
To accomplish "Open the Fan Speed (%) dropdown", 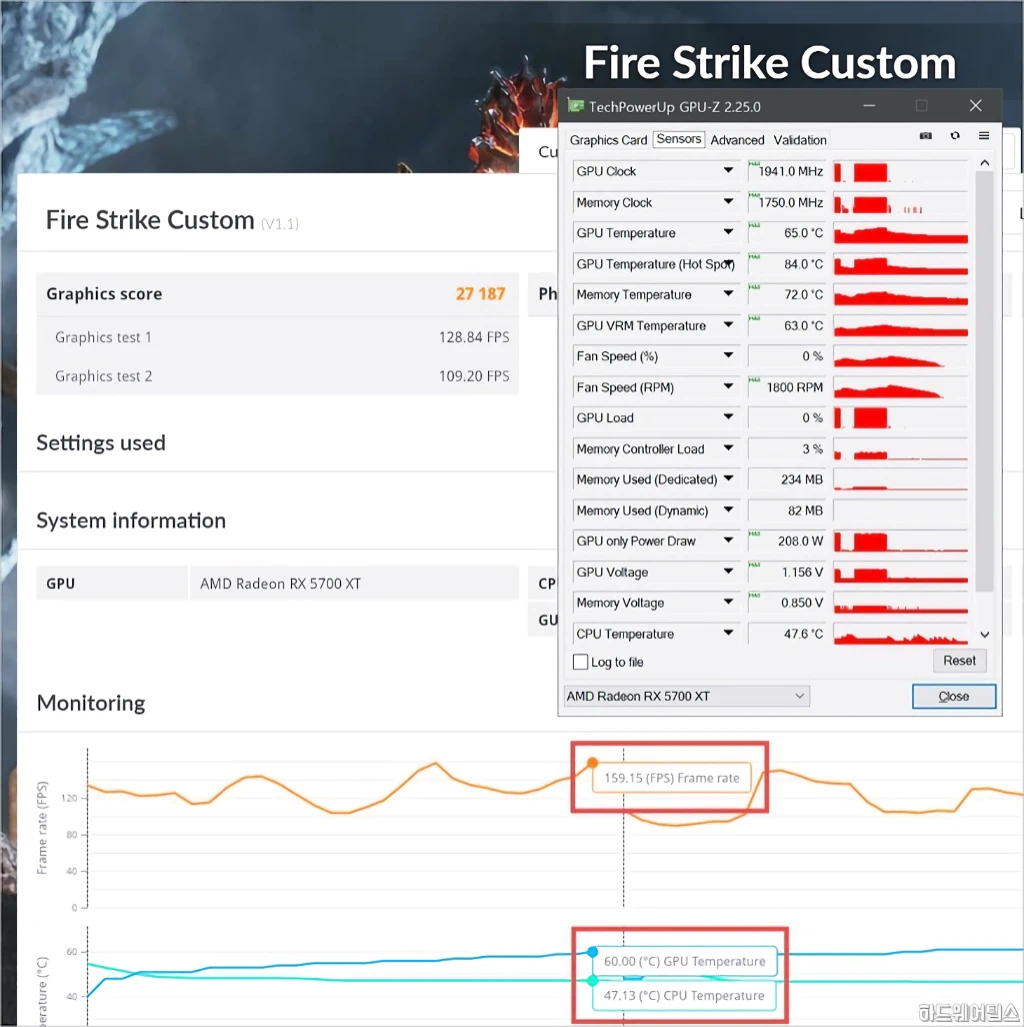I will (x=728, y=356).
